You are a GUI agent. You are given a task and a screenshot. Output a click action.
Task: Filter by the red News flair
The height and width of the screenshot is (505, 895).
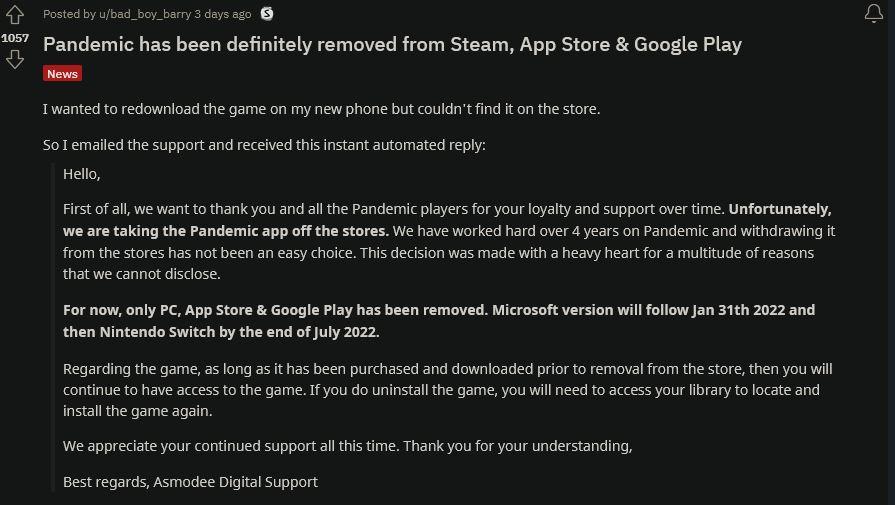click(62, 74)
